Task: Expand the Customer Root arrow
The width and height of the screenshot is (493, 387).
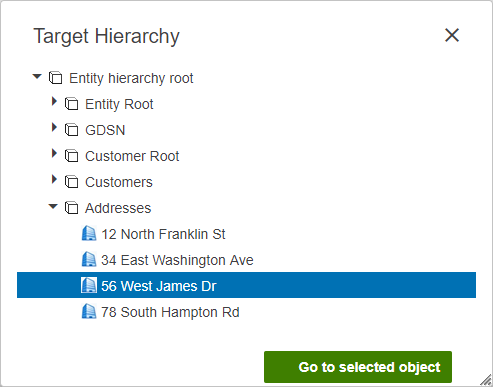Action: 54,153
